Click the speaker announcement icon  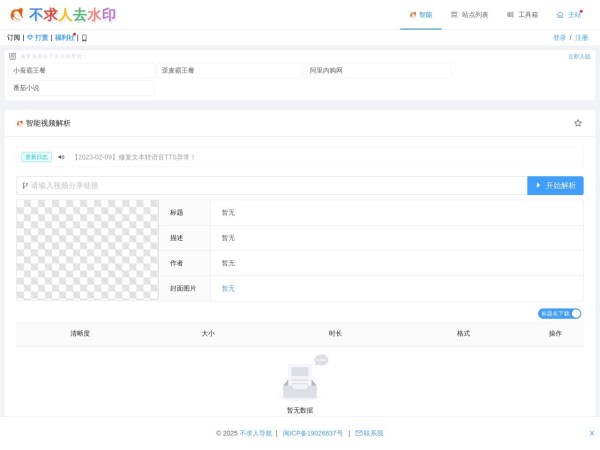(x=61, y=157)
